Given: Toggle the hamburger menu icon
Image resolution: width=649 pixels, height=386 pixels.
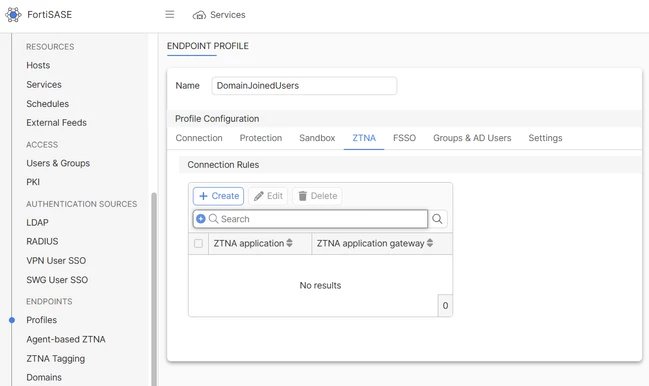Looking at the screenshot, I should (170, 14).
